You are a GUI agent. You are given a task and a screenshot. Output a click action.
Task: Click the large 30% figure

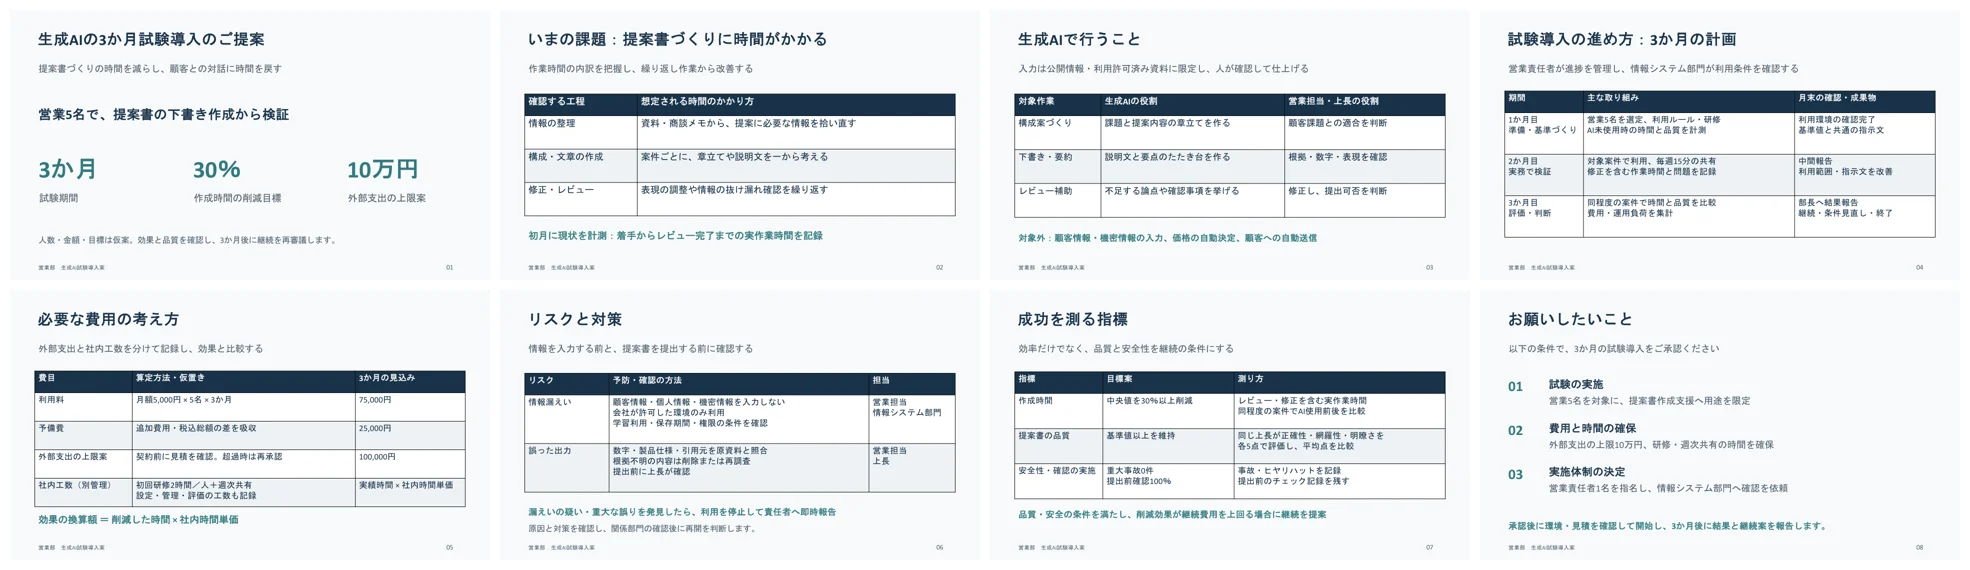(217, 170)
